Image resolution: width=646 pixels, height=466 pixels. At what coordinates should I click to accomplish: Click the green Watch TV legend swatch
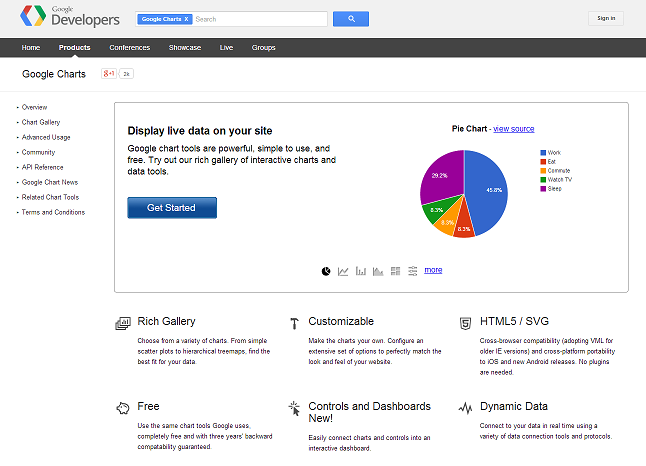click(x=543, y=180)
